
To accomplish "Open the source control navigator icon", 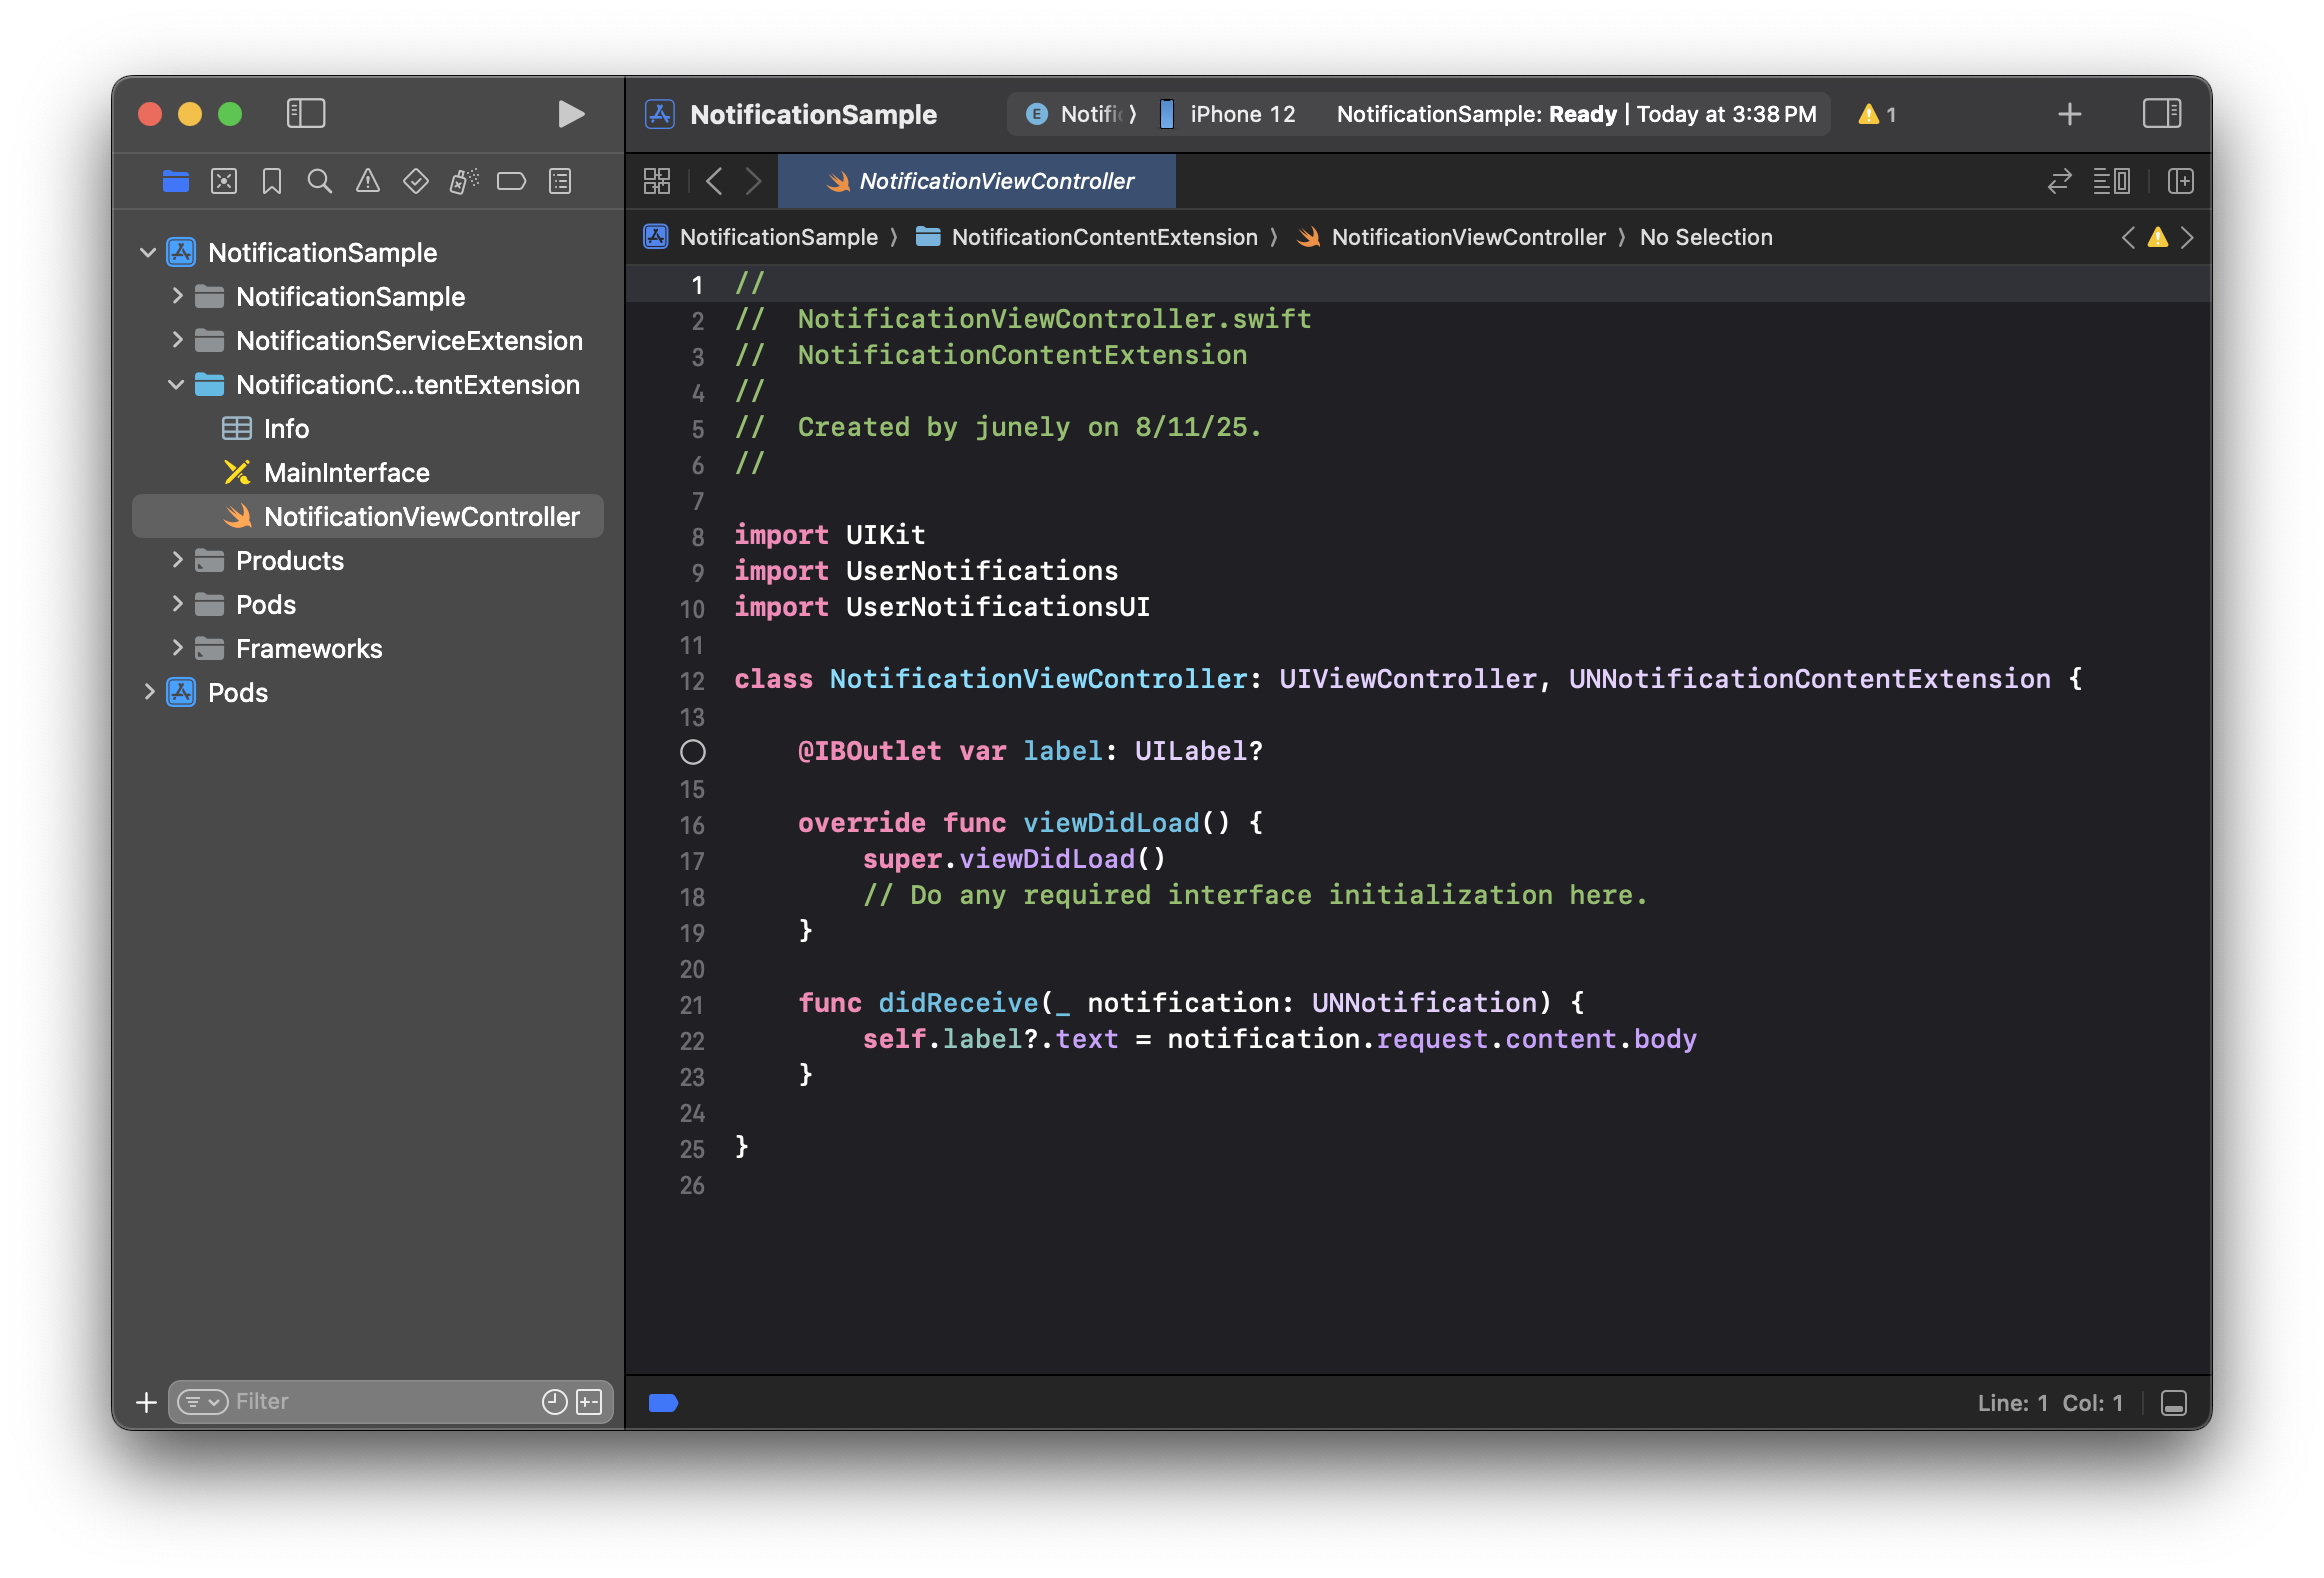I will click(x=224, y=181).
